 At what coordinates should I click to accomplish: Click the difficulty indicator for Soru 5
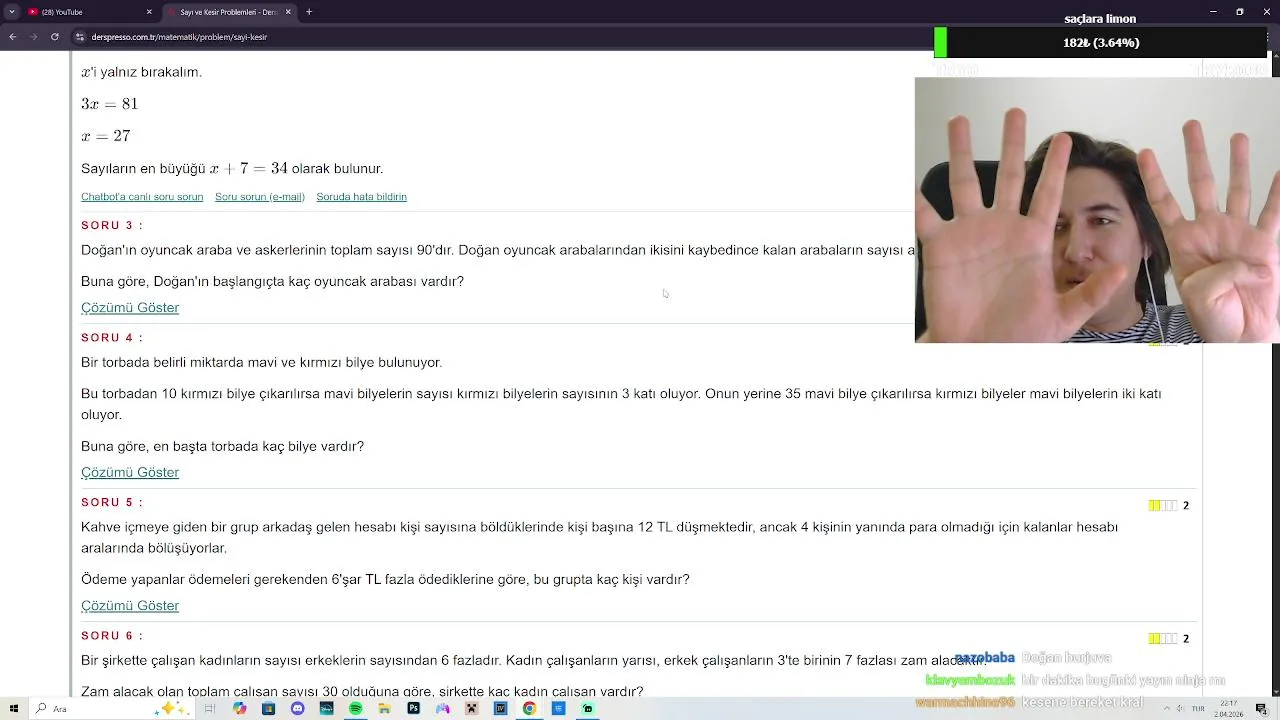(1163, 506)
